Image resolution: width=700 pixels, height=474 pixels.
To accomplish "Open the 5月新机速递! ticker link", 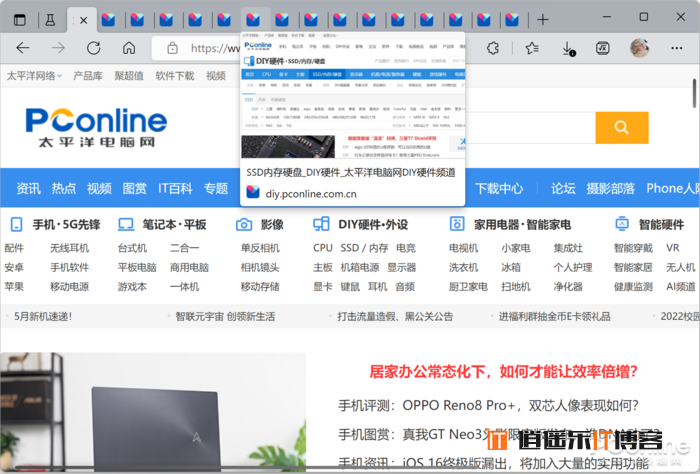I will click(43, 316).
